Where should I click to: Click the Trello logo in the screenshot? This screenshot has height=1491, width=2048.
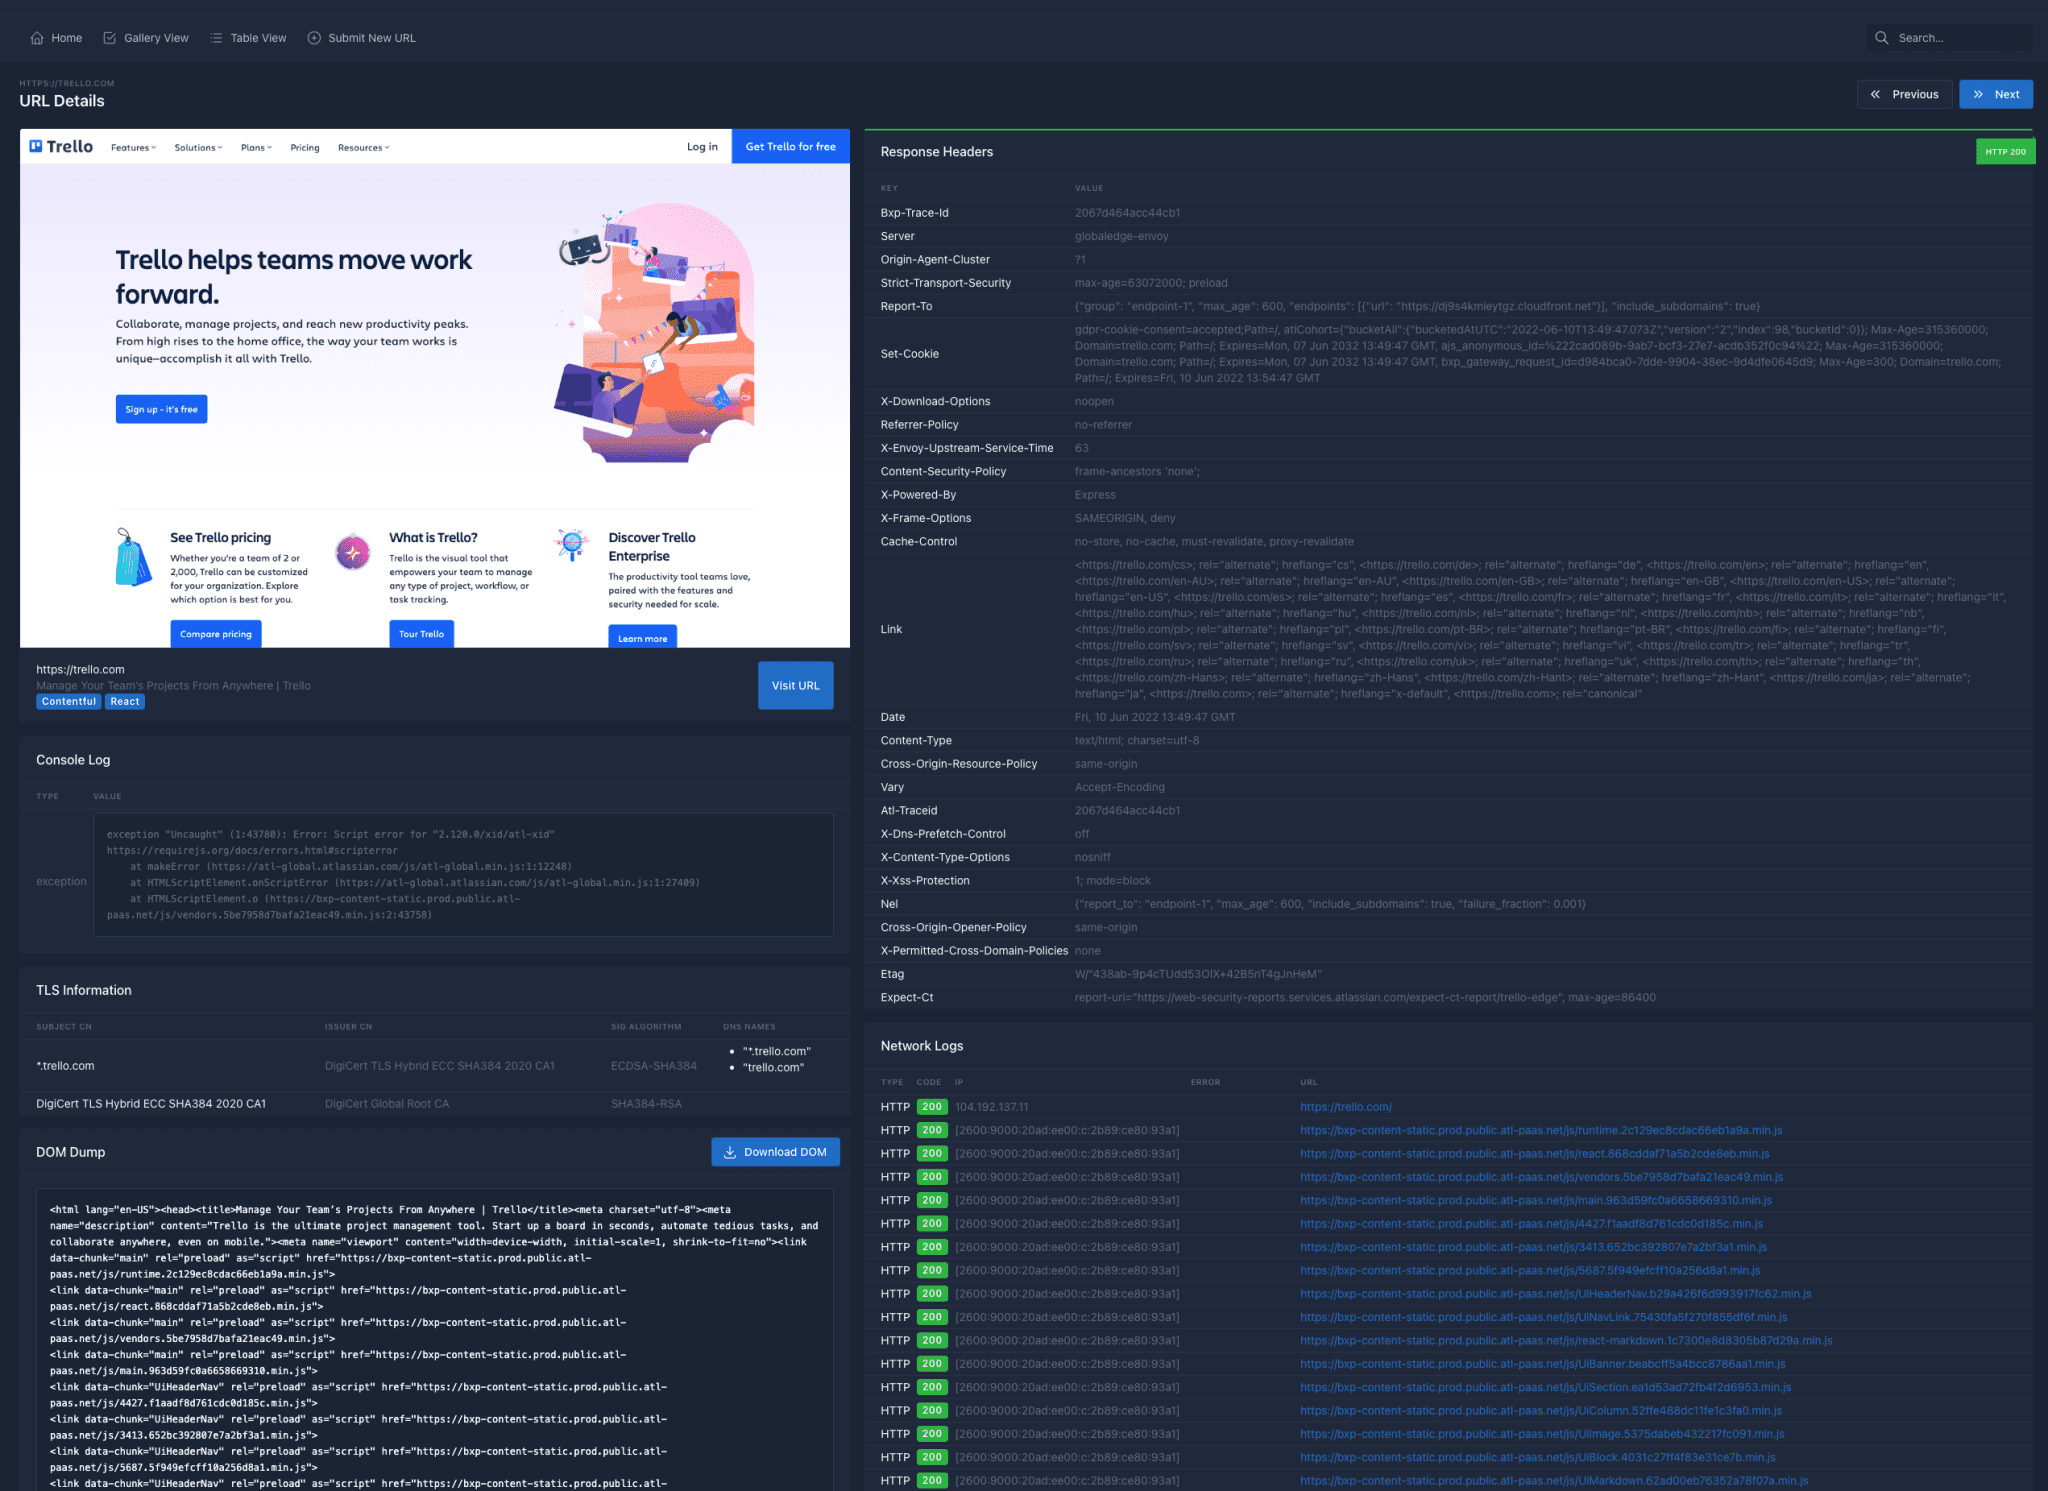(x=61, y=146)
